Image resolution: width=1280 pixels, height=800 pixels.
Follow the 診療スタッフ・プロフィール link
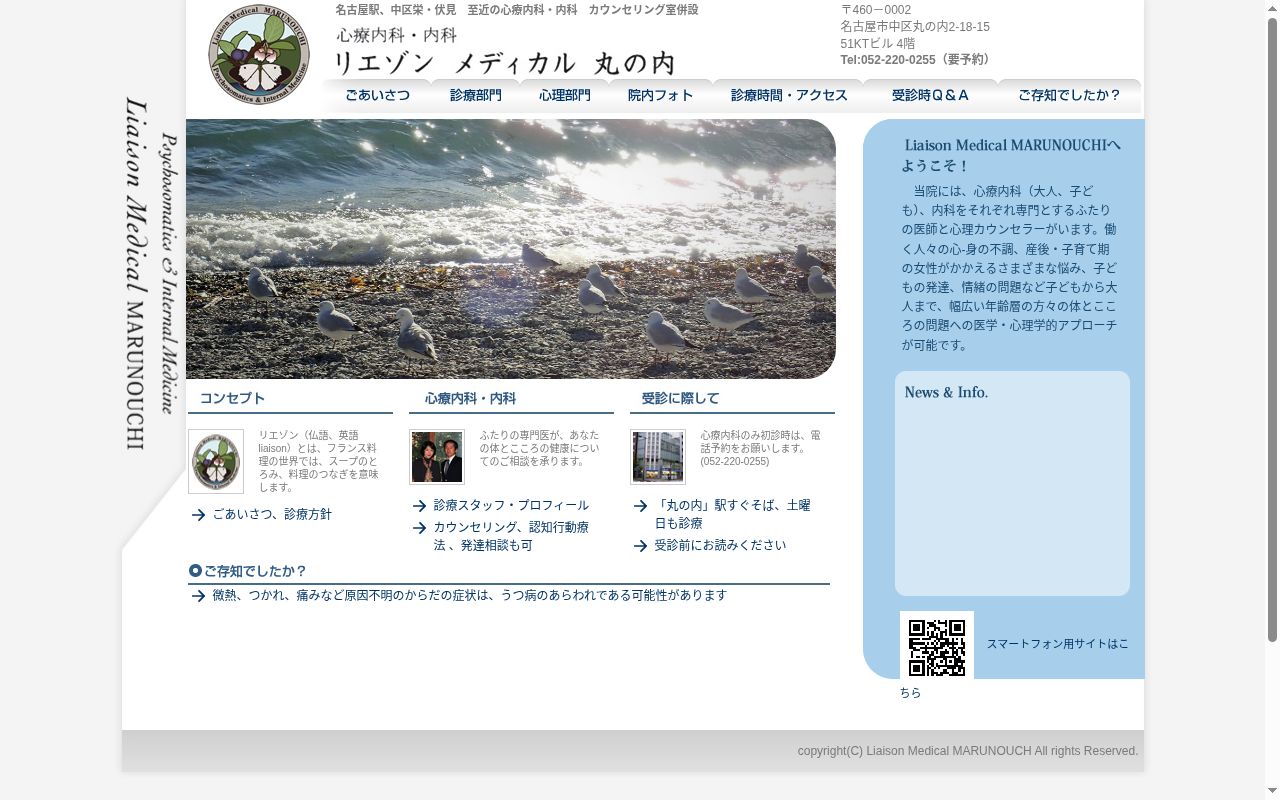point(511,505)
